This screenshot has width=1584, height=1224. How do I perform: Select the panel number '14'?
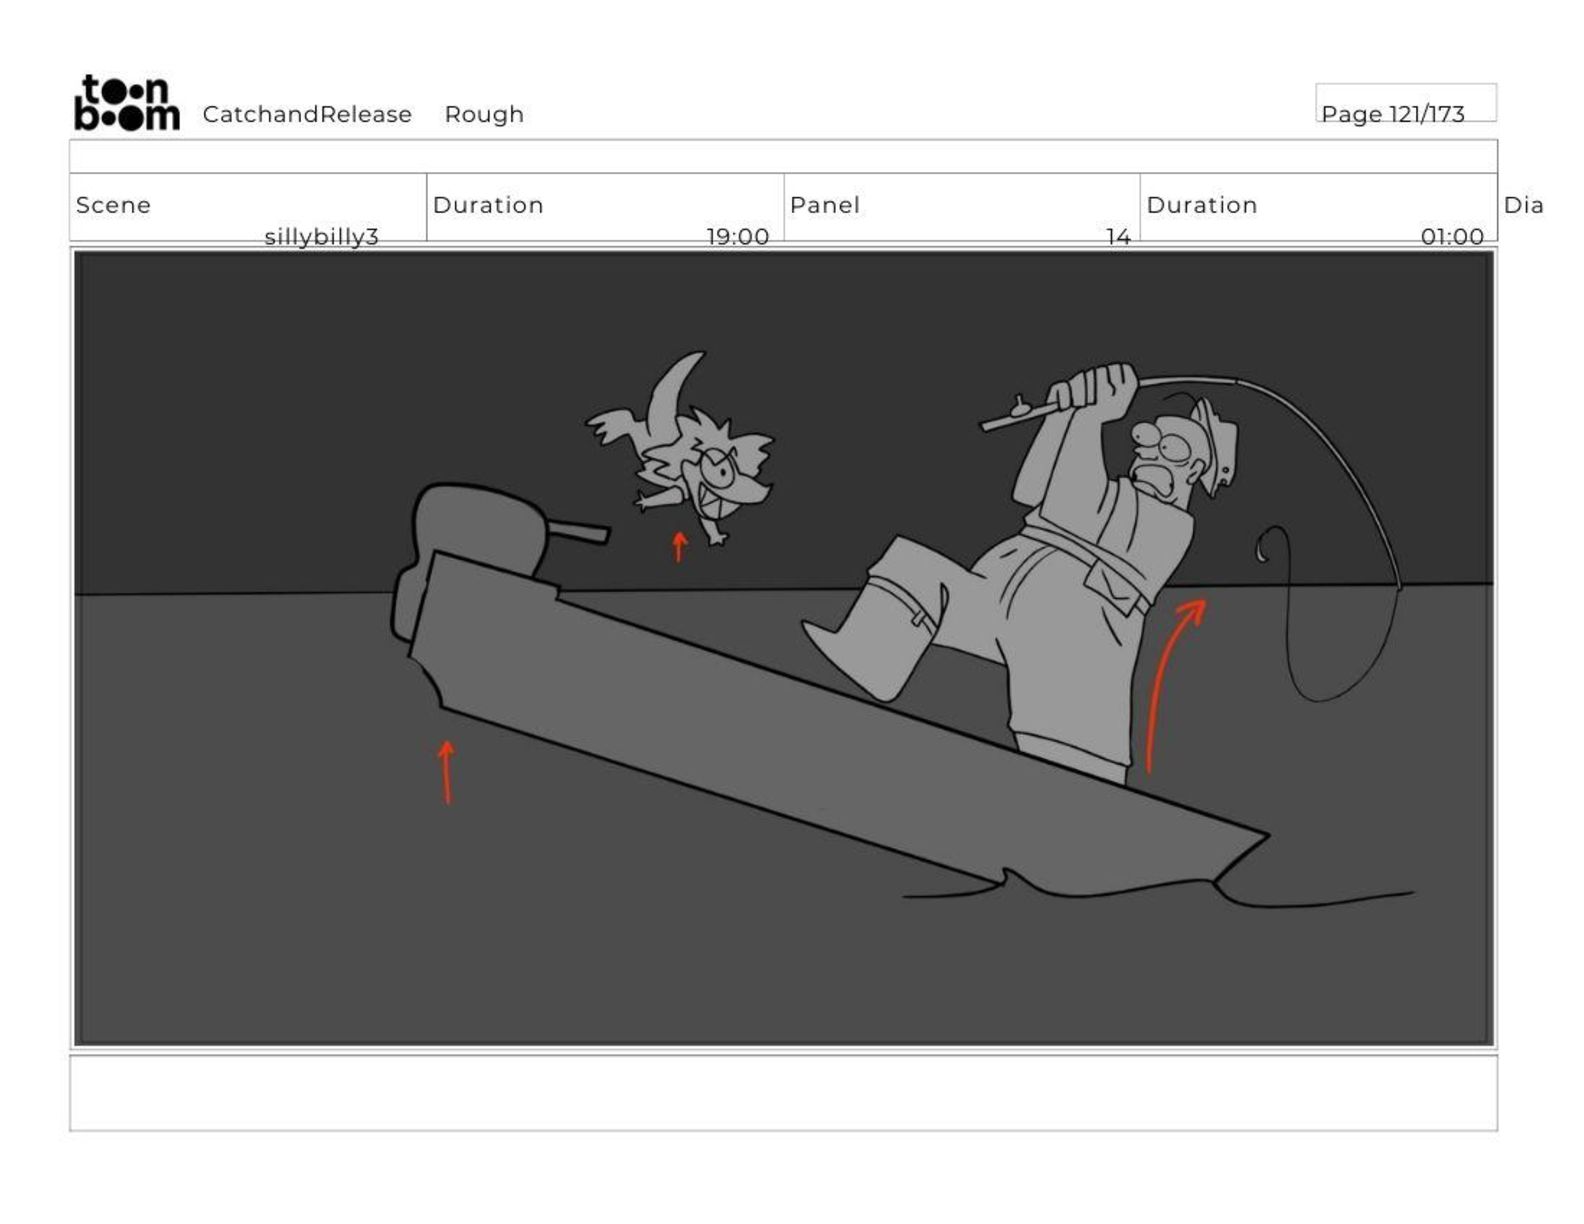[1117, 236]
